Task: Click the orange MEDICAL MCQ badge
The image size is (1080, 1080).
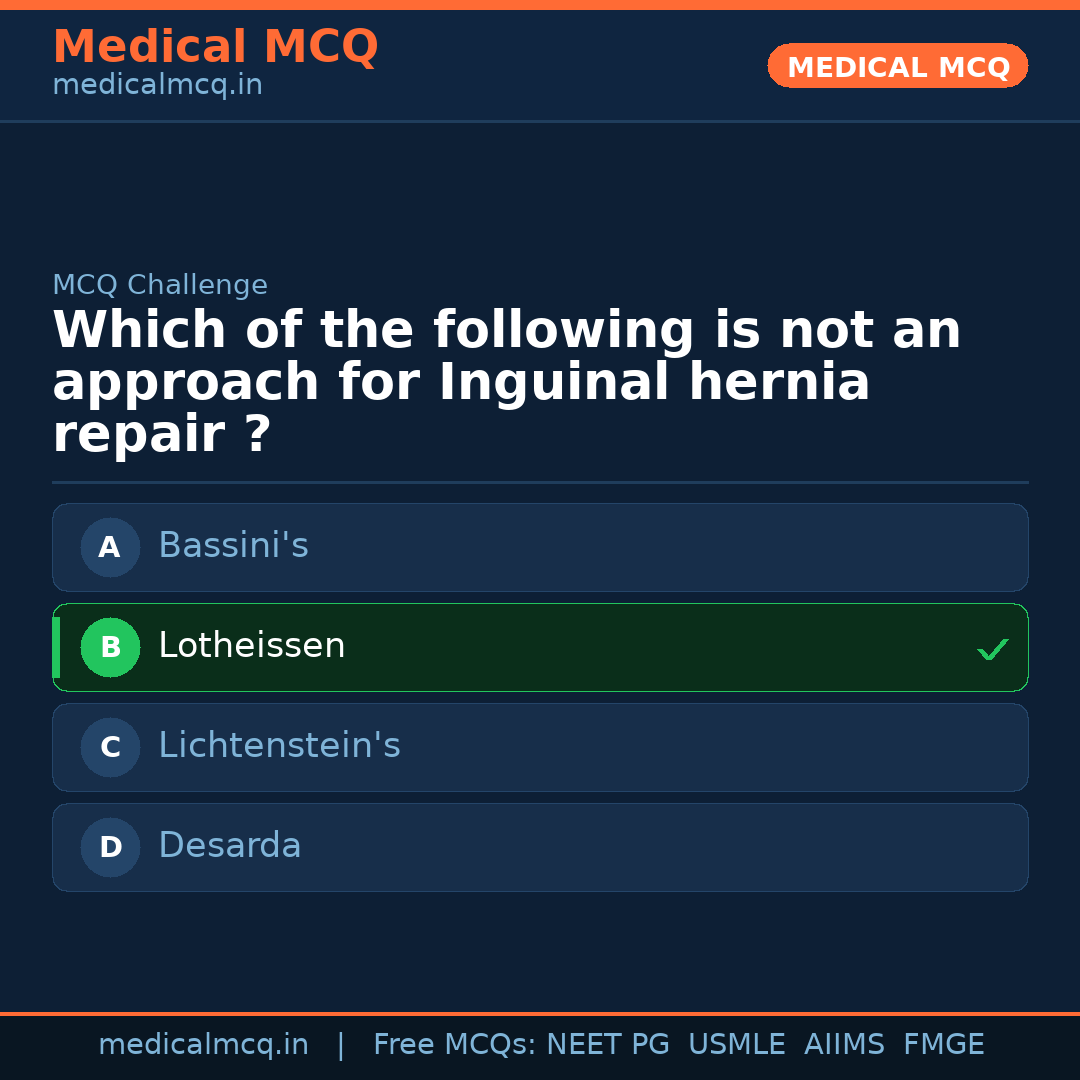Action: pos(897,66)
